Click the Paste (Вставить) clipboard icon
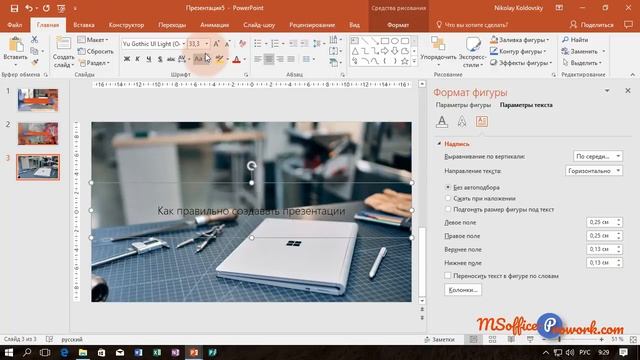This screenshot has width=640, height=360. [16, 45]
